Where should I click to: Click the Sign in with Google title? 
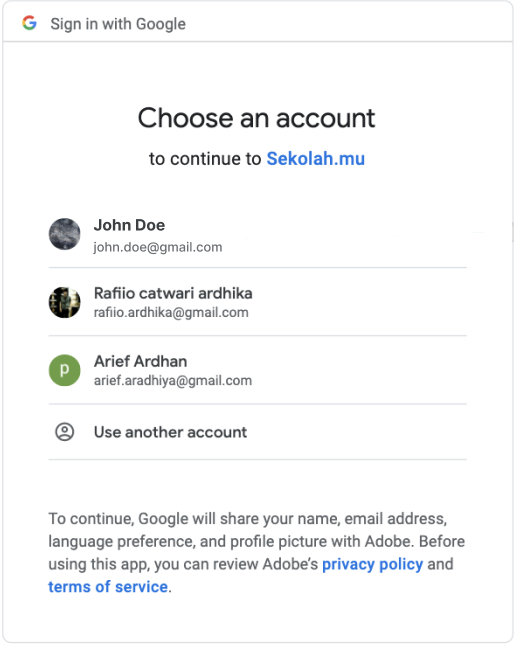click(x=118, y=24)
